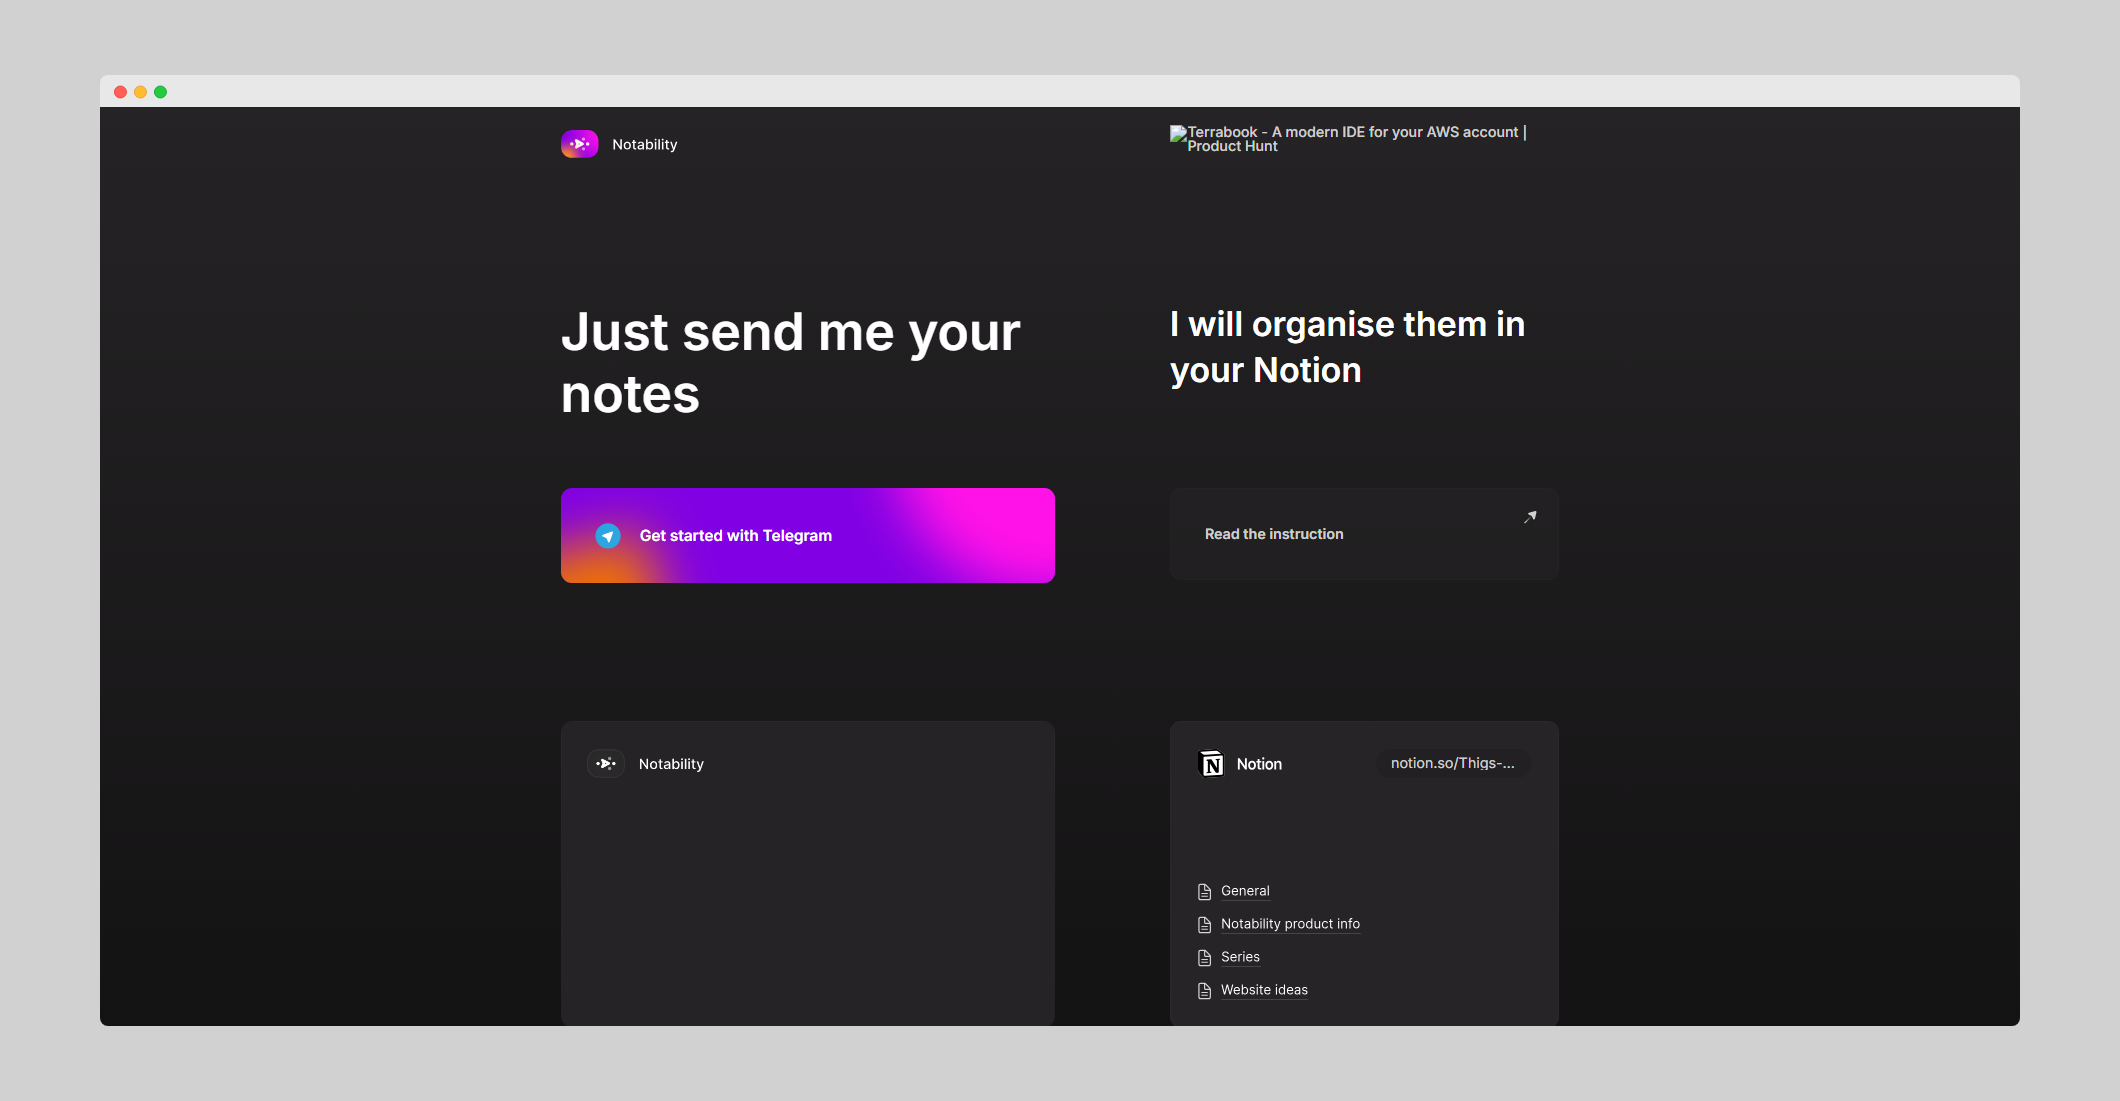The height and width of the screenshot is (1101, 2120).
Task: Select the Notion label text
Action: (1259, 764)
